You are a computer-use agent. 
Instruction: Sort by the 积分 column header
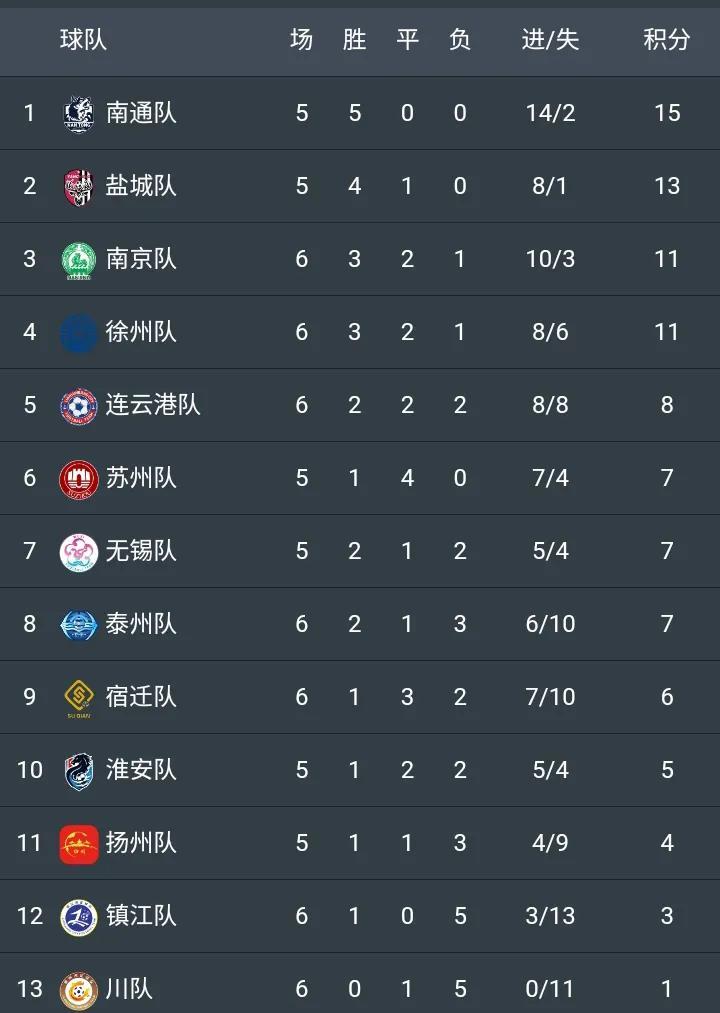click(666, 39)
